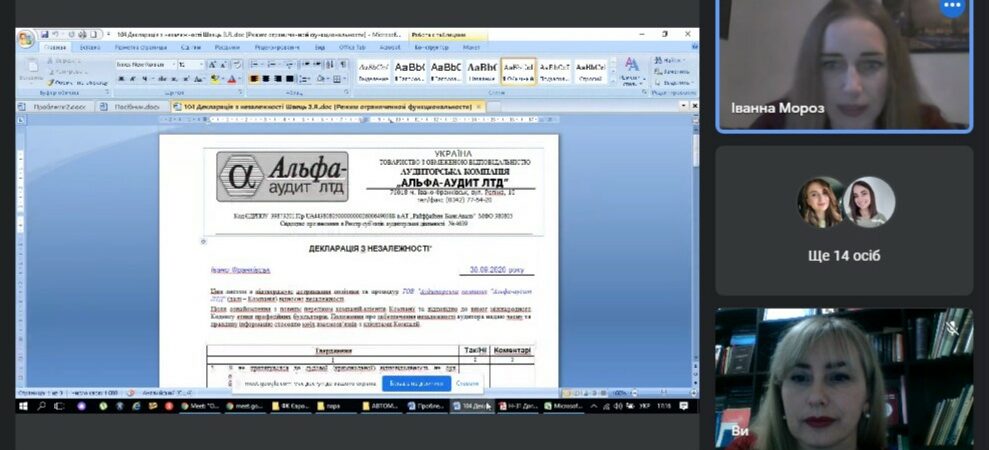
Task: Click the Numbering list icon
Action: (272, 64)
